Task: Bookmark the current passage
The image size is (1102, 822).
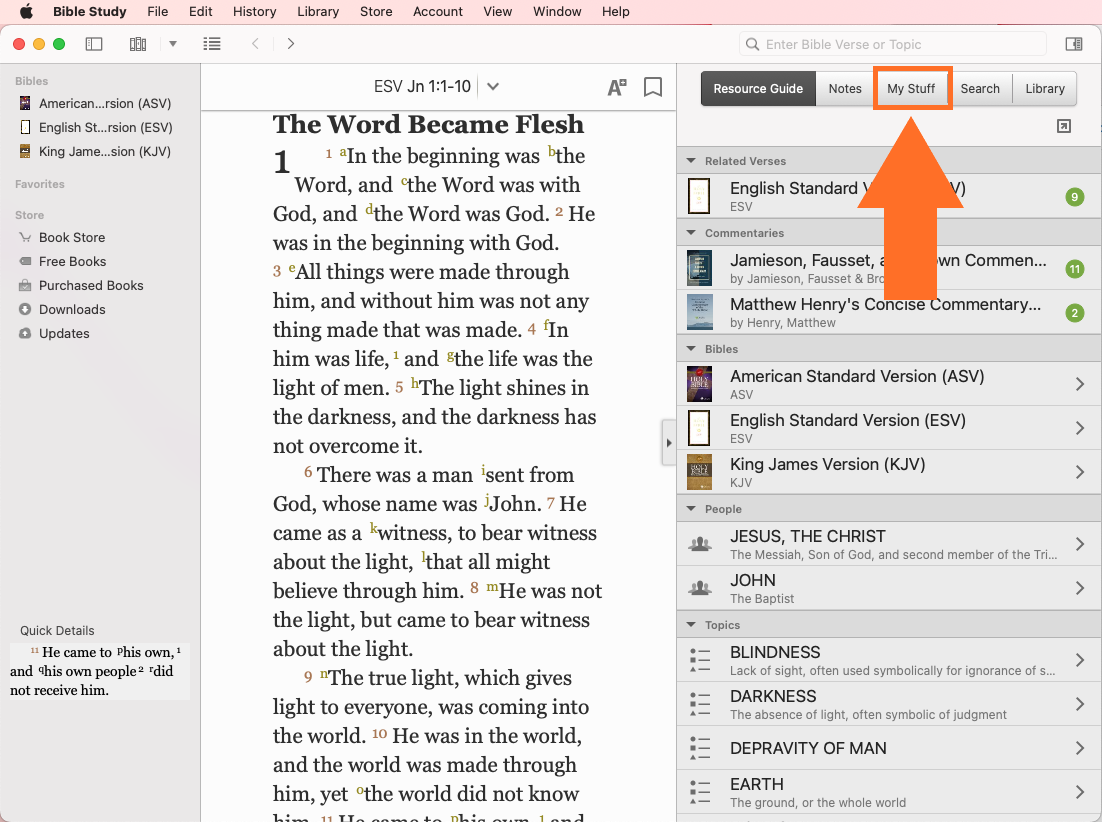Action: (653, 87)
